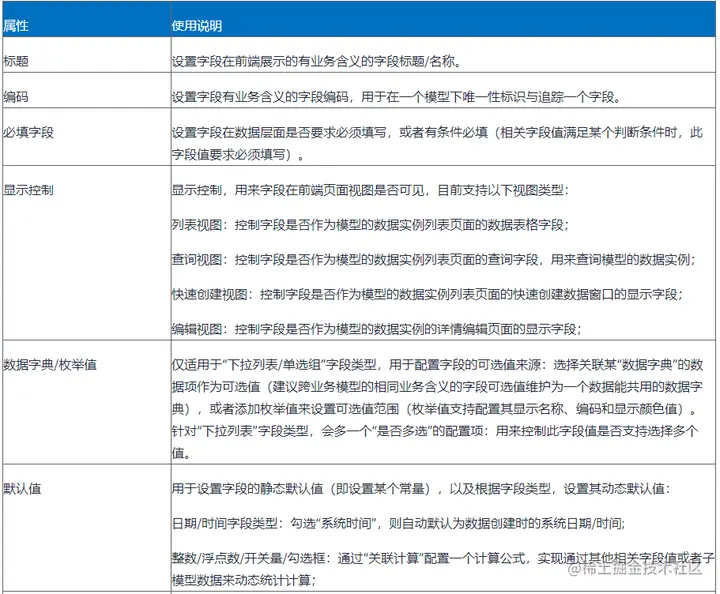
Task: Click the description starting 设置字段在前端展示
Action: tap(317, 61)
